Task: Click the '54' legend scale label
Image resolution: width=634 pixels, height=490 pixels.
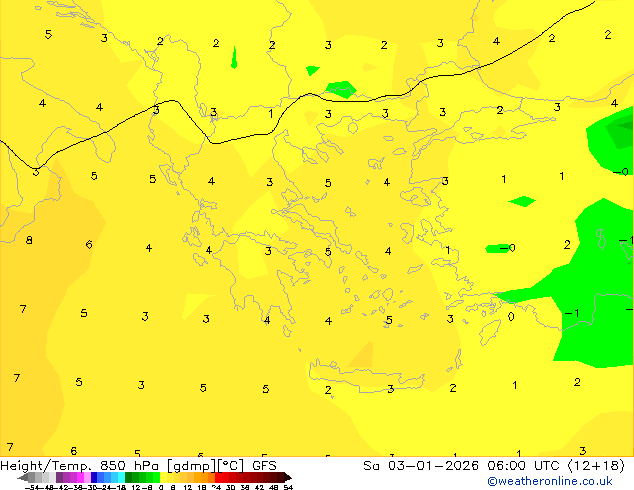Action: (288, 487)
